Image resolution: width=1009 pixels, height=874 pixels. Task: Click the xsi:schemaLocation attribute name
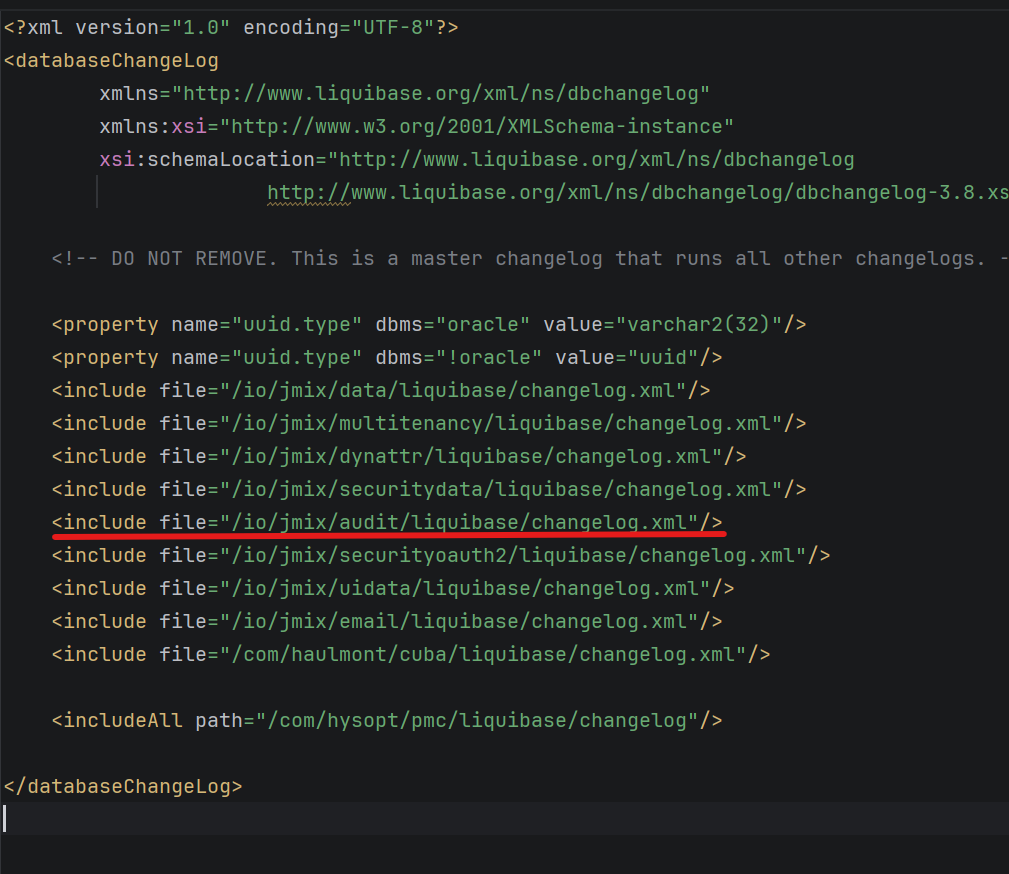pyautogui.click(x=207, y=160)
